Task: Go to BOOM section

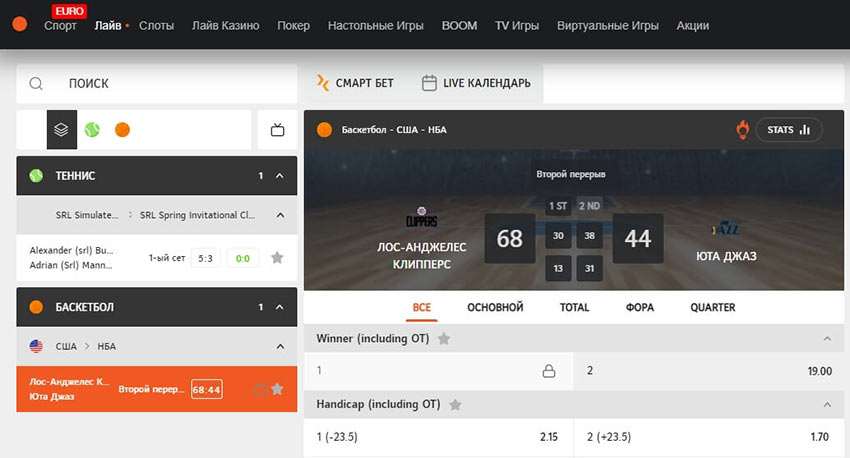Action: tap(459, 25)
